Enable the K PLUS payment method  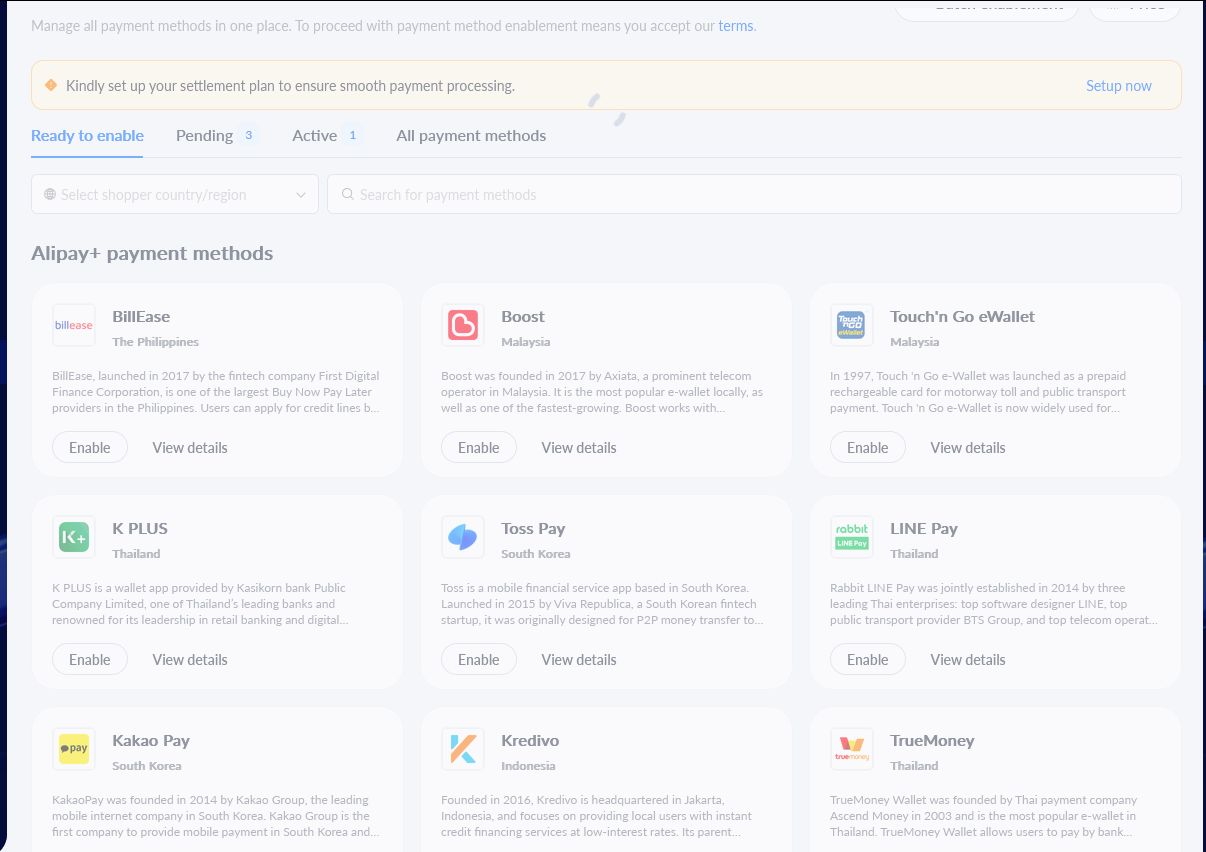pyautogui.click(x=90, y=659)
